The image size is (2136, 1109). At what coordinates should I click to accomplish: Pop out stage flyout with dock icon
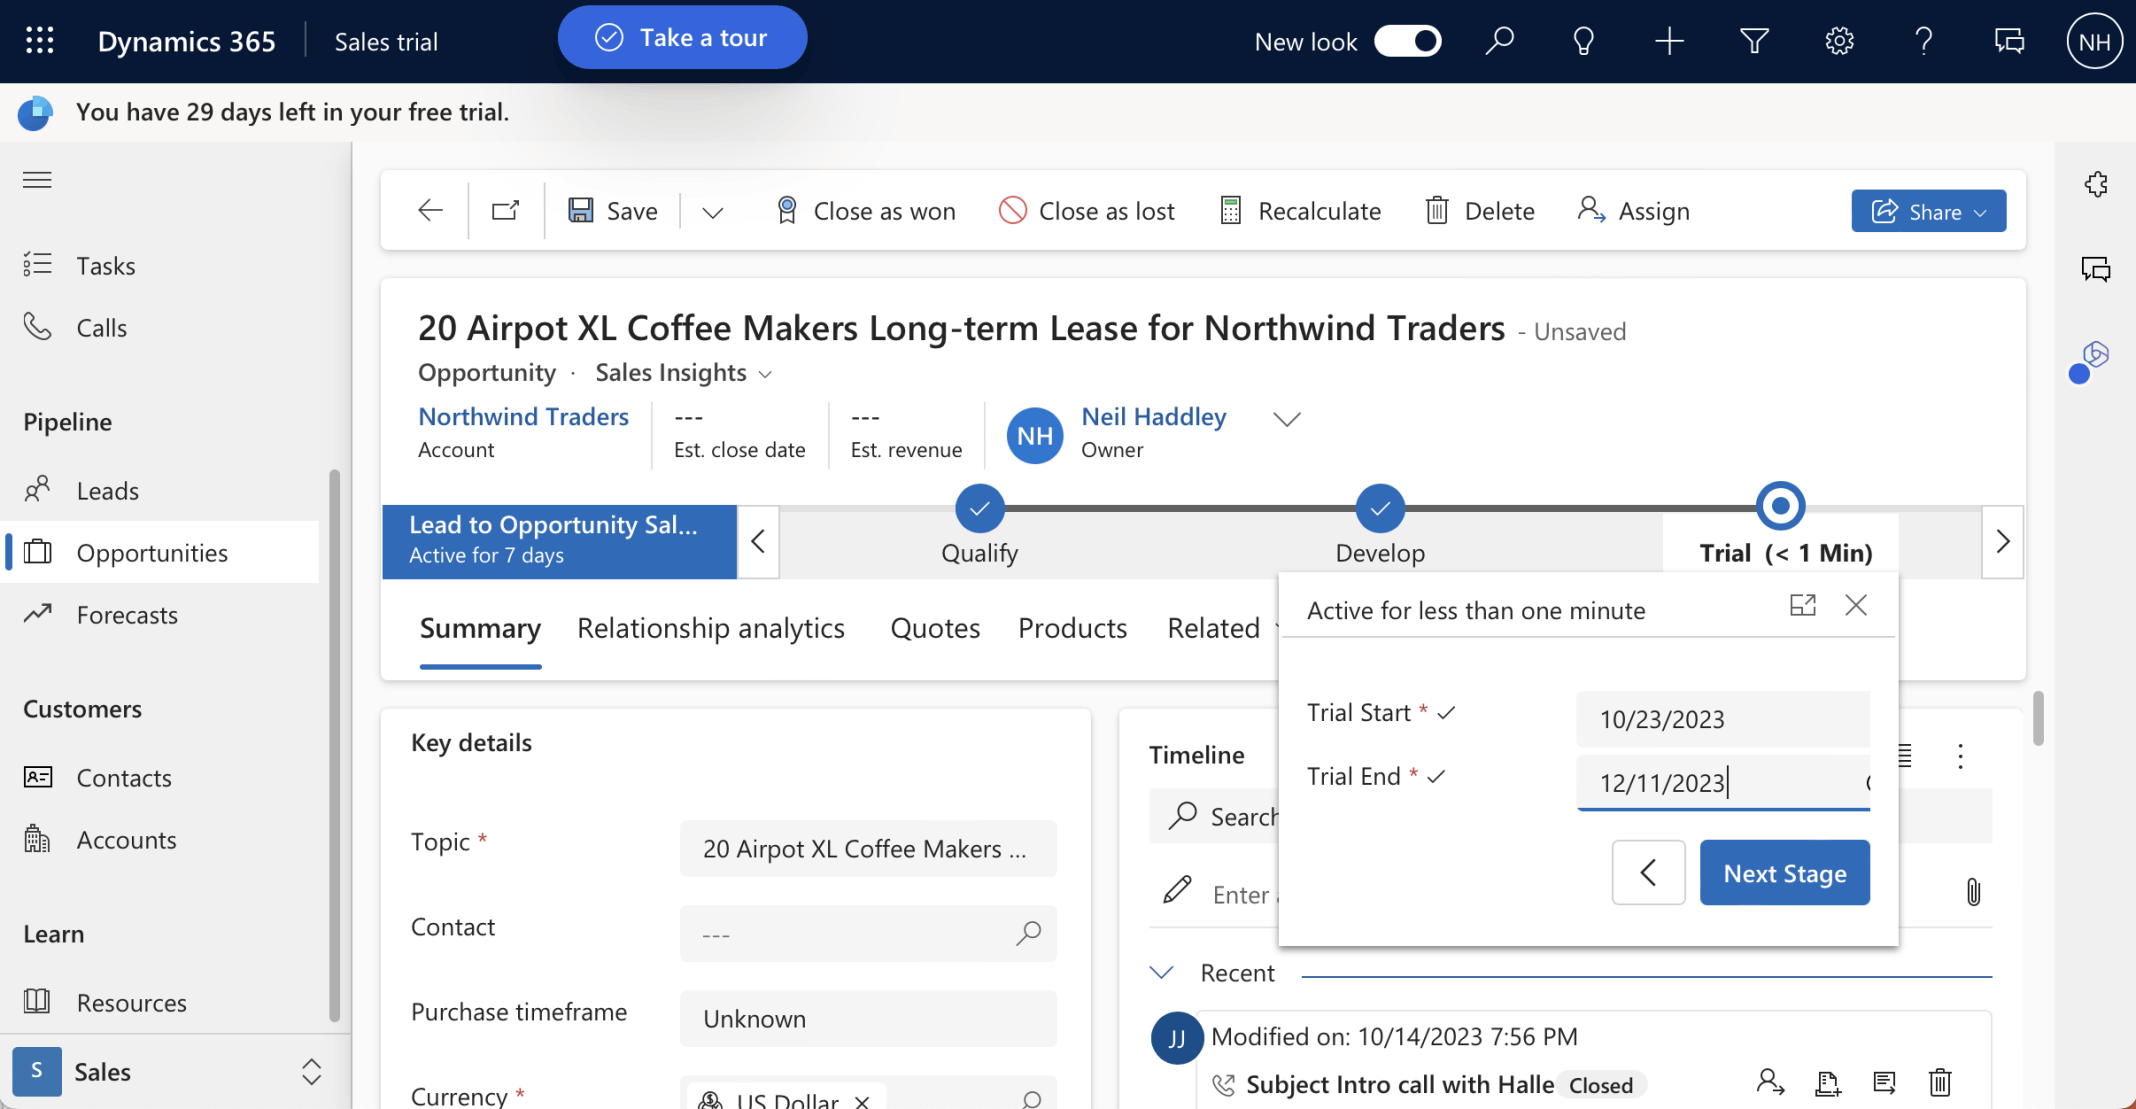click(x=1802, y=606)
